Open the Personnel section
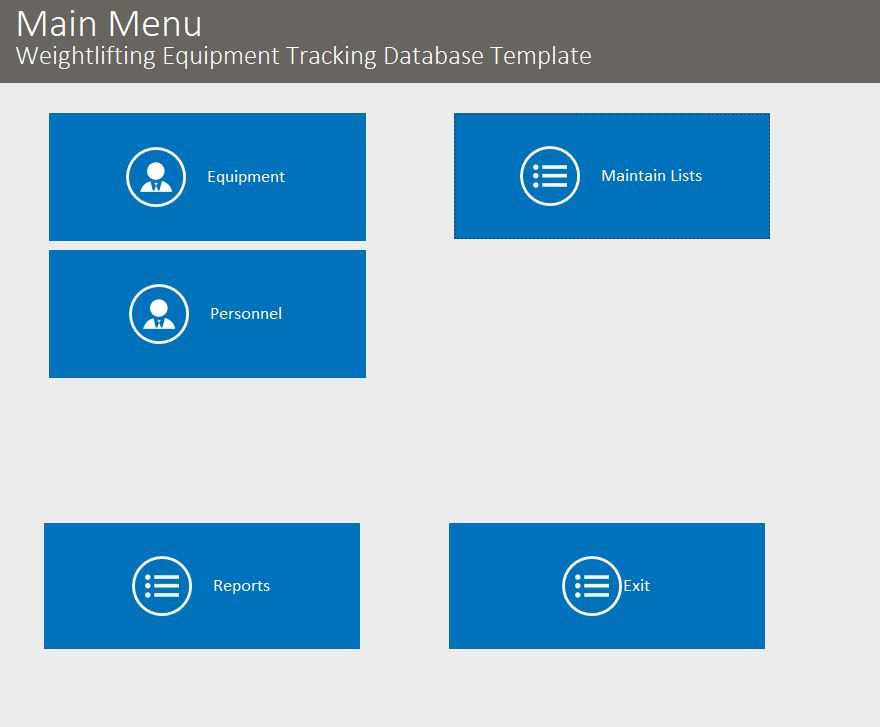The height and width of the screenshot is (727, 880). 208,314
